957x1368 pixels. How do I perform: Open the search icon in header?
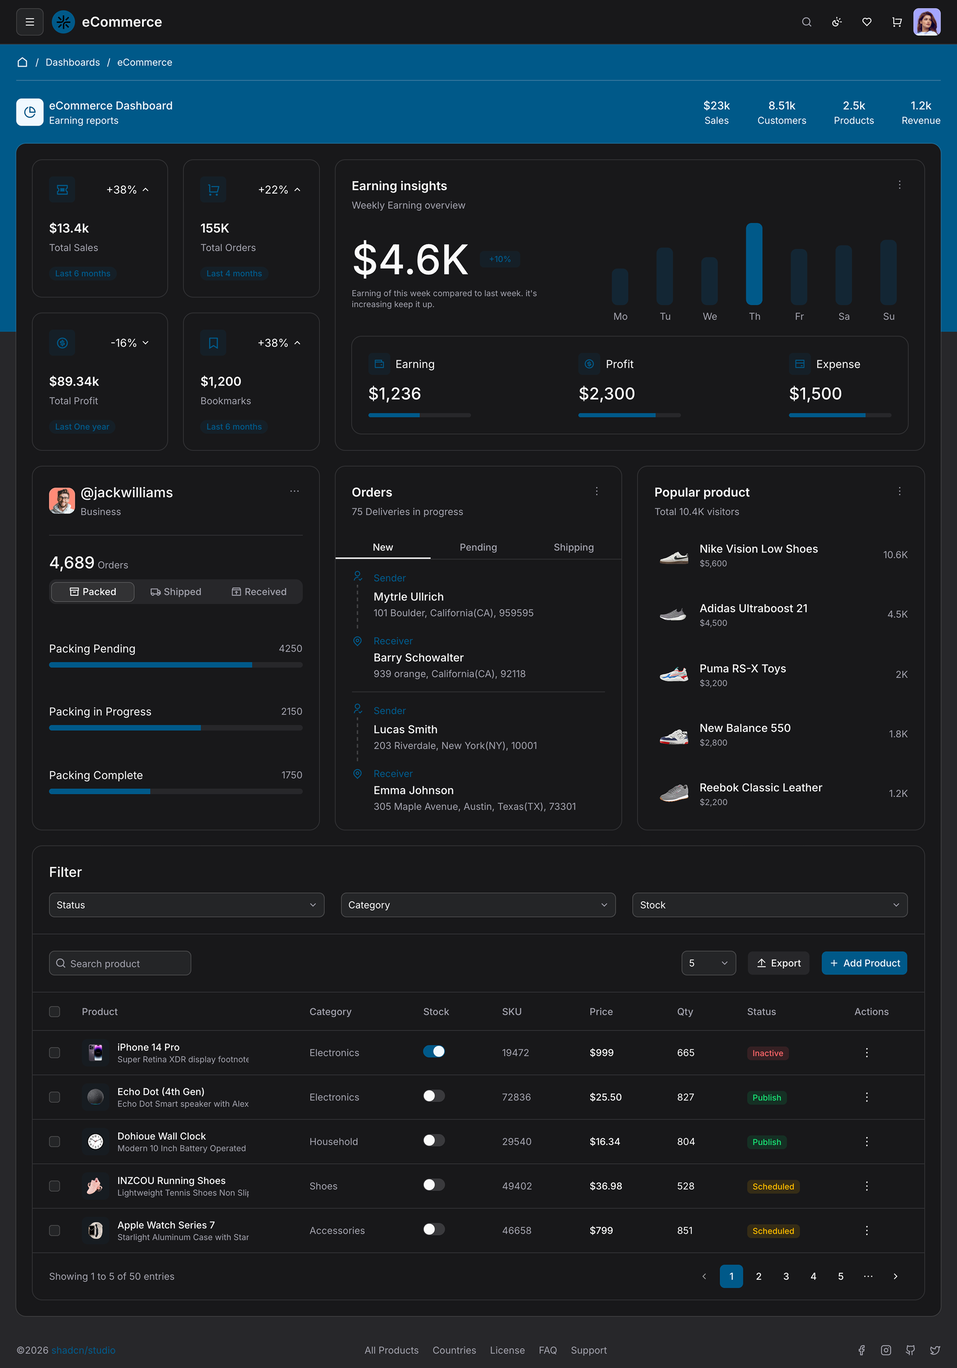807,22
